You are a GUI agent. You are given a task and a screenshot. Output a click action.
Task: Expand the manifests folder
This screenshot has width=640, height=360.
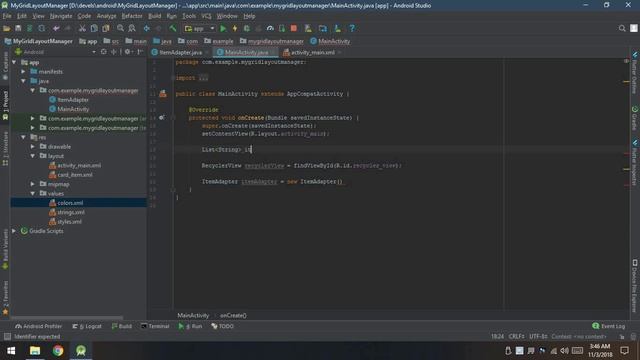23,72
